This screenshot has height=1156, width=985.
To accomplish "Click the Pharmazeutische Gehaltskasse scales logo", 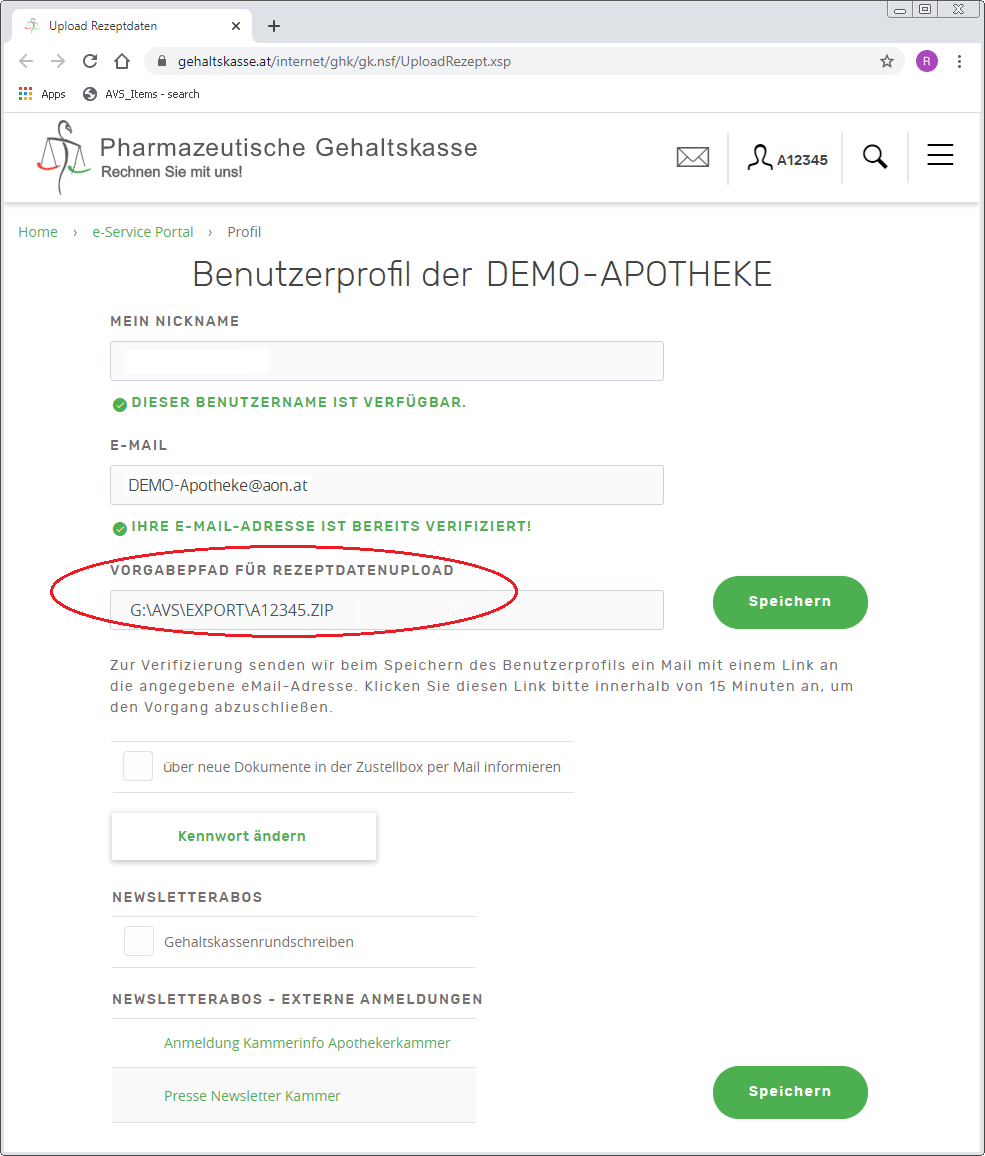I will [62, 156].
